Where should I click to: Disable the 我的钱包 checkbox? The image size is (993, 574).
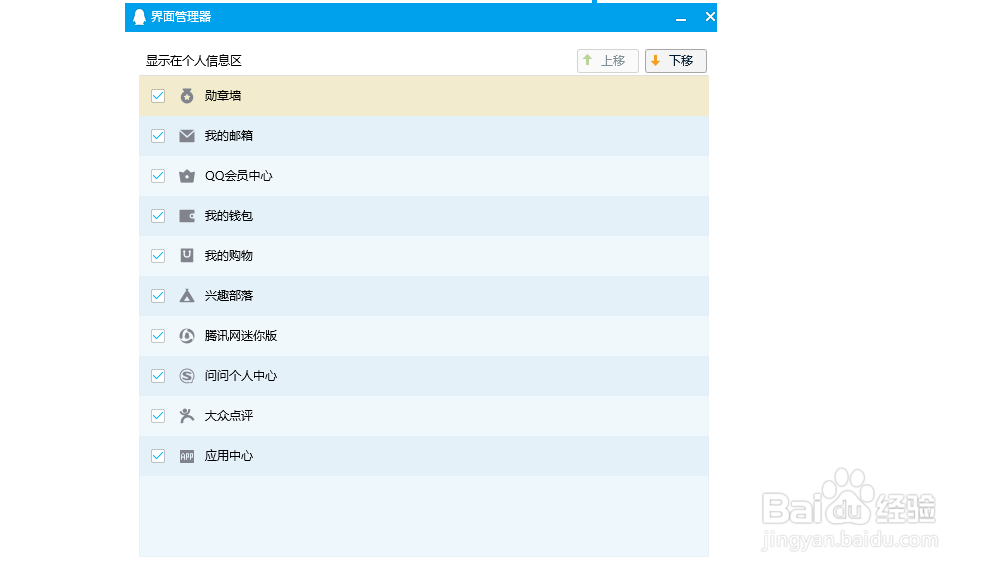(x=158, y=216)
